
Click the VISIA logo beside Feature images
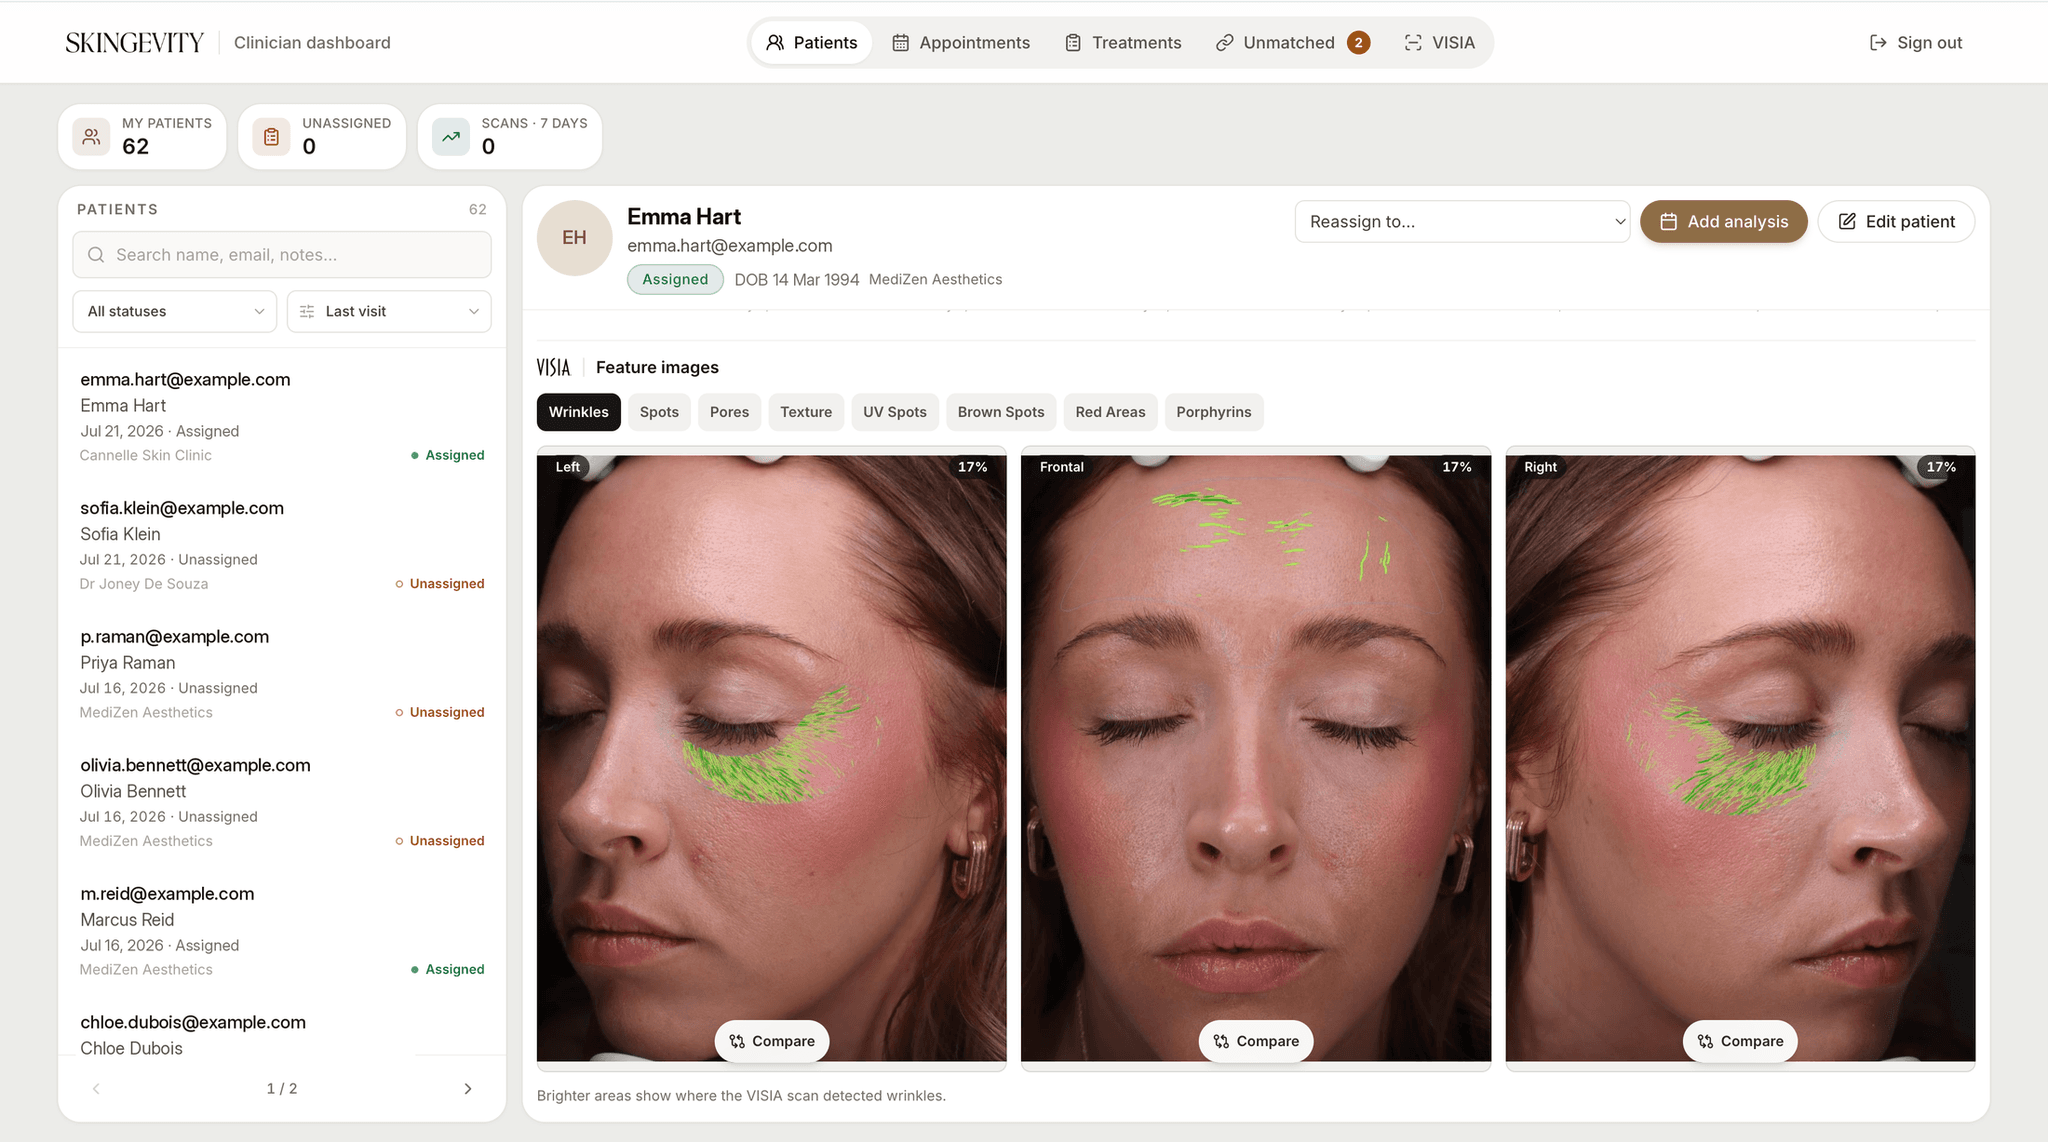pyautogui.click(x=553, y=367)
